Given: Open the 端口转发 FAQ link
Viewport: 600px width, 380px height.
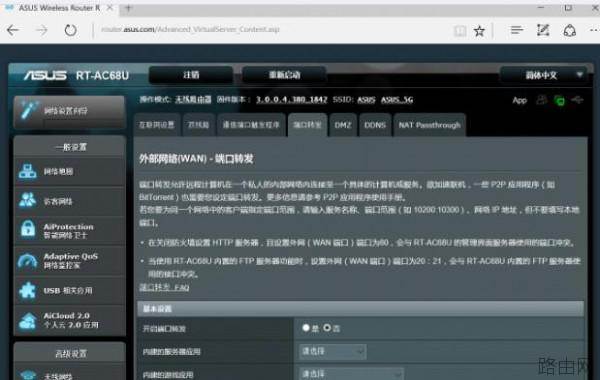Looking at the screenshot, I should [164, 287].
